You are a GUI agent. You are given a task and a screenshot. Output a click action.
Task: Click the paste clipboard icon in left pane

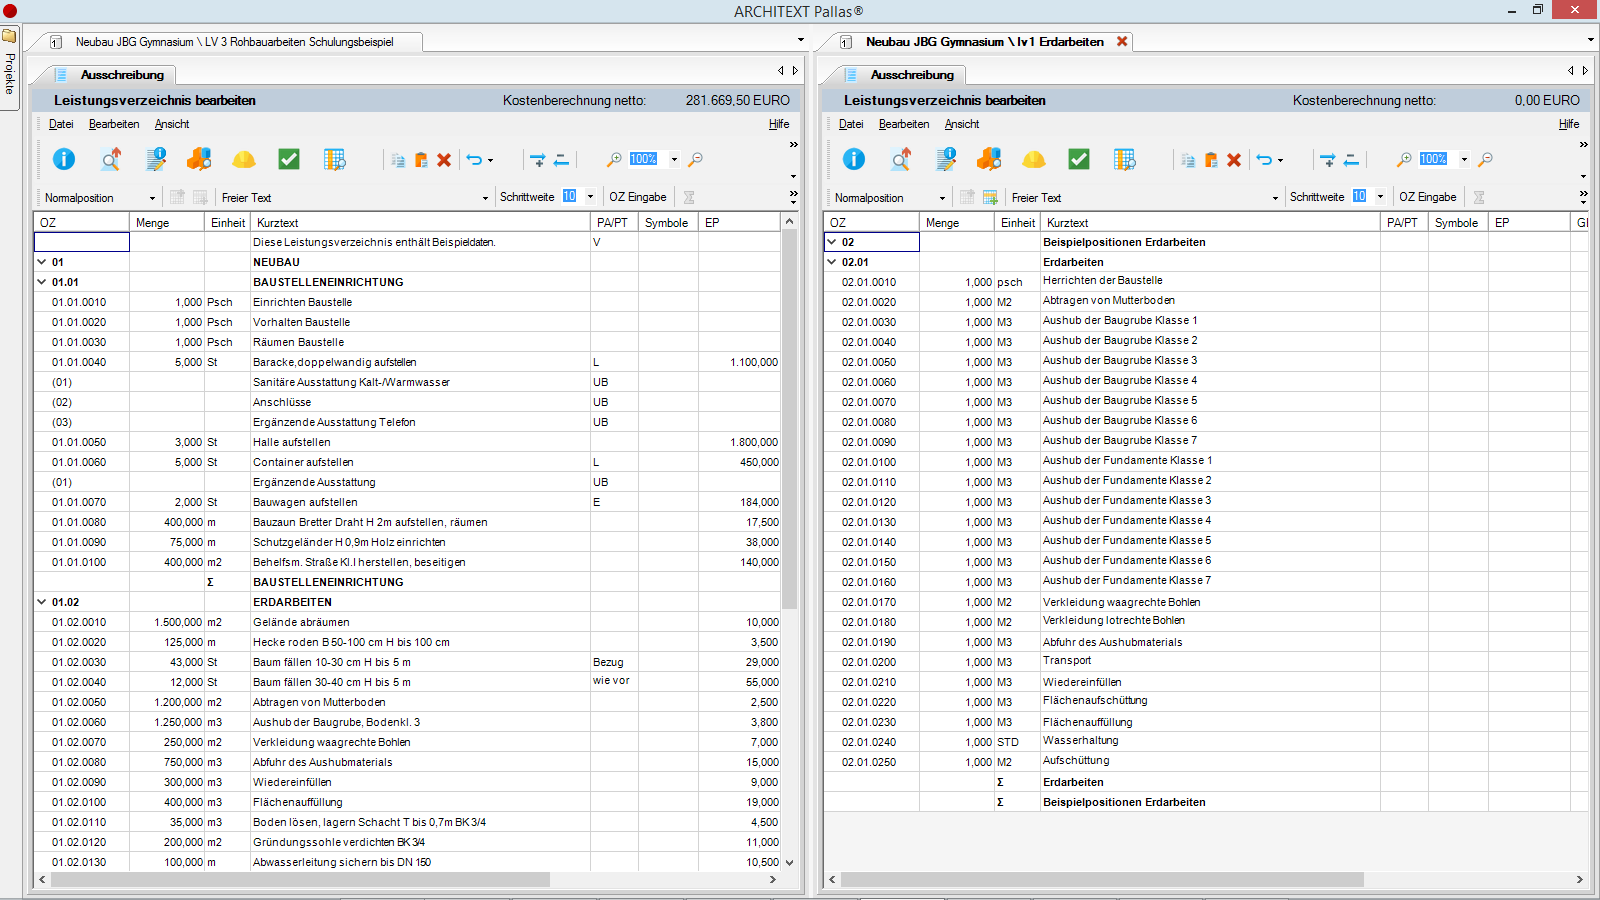click(421, 160)
